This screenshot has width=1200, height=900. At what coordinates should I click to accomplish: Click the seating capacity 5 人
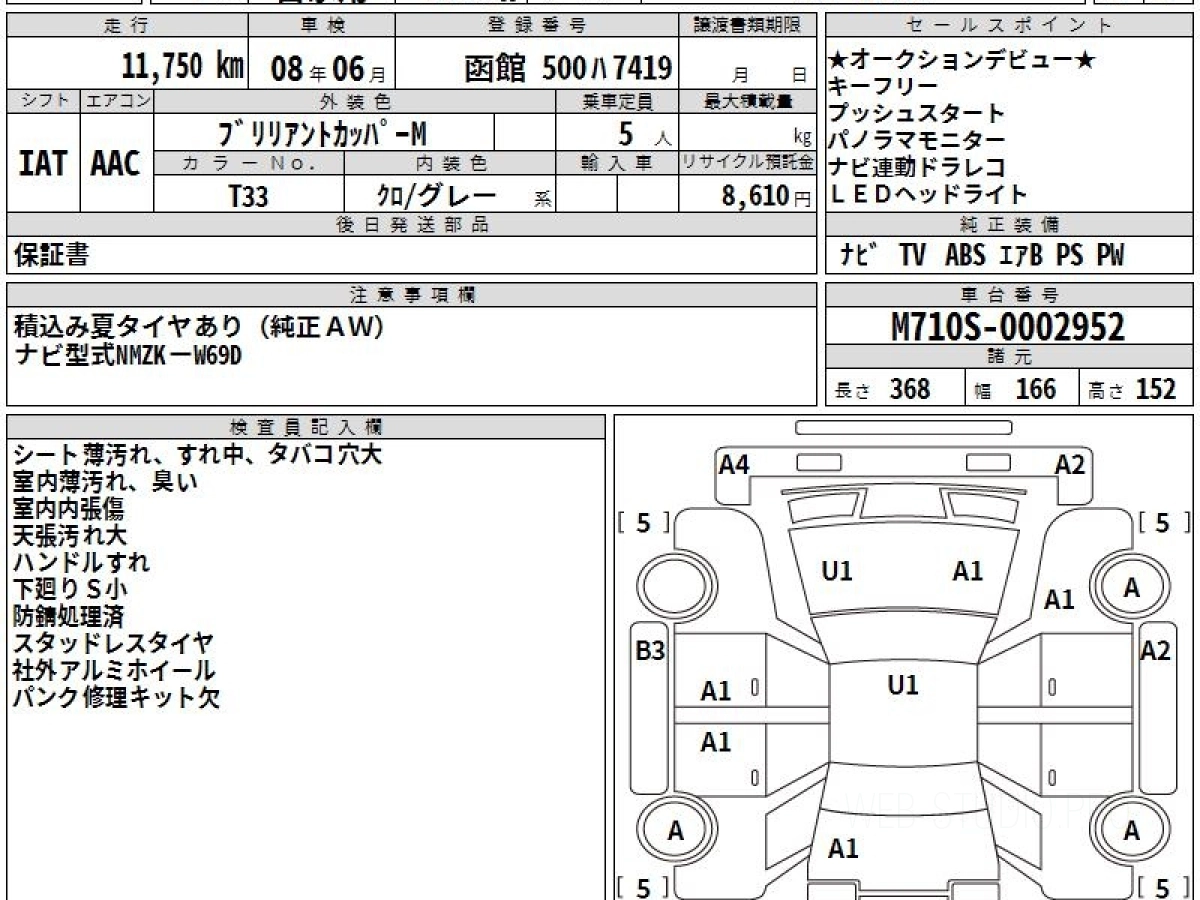point(644,133)
